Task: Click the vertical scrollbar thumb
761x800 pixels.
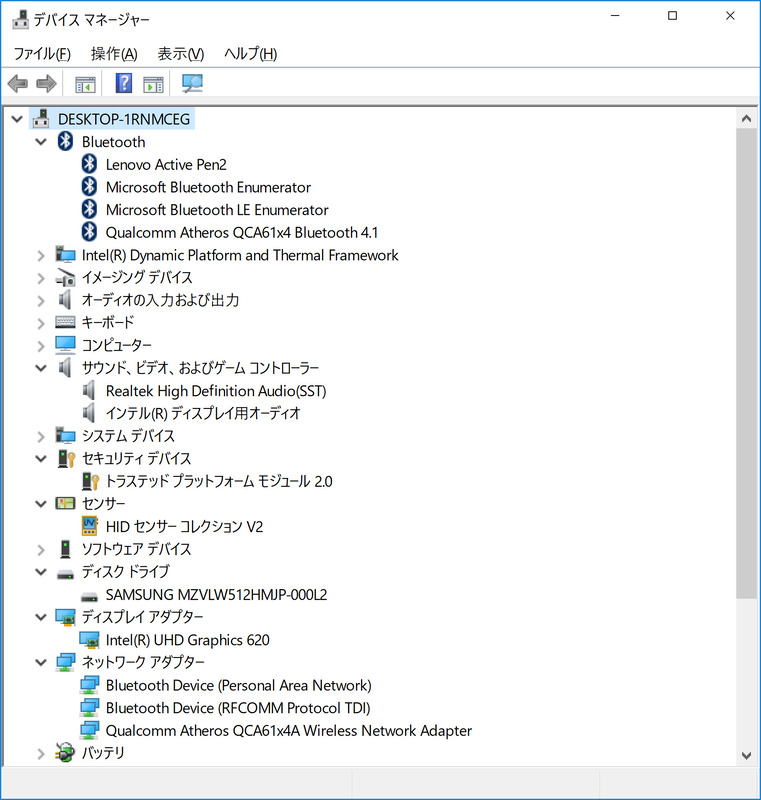Action: click(x=746, y=363)
